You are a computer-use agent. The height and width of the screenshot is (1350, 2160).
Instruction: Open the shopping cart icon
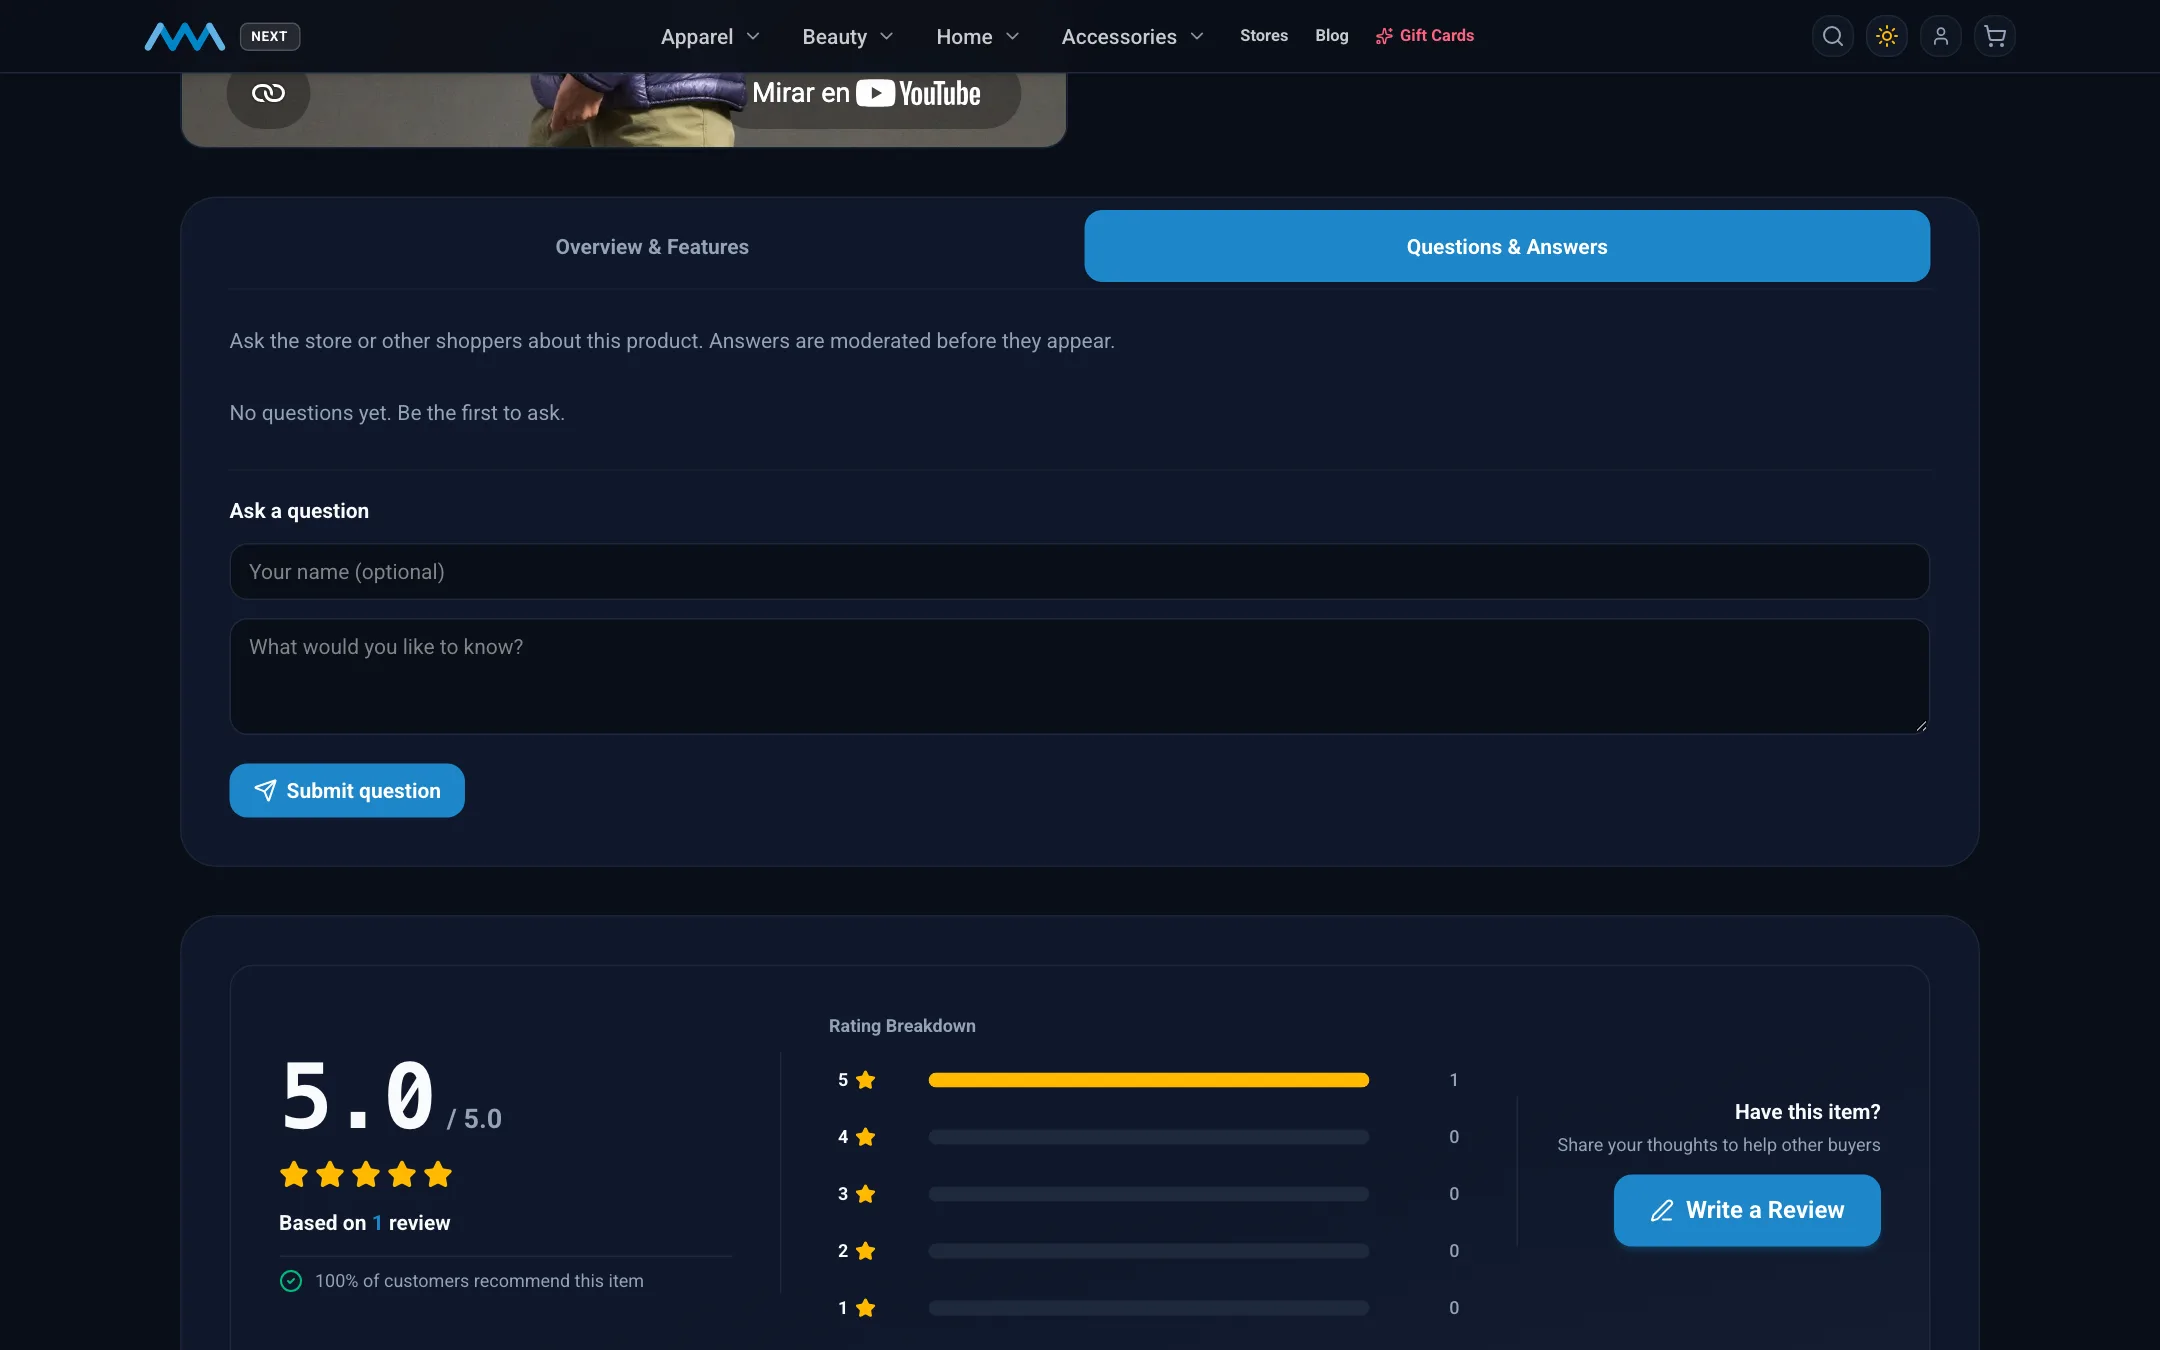point(1994,36)
